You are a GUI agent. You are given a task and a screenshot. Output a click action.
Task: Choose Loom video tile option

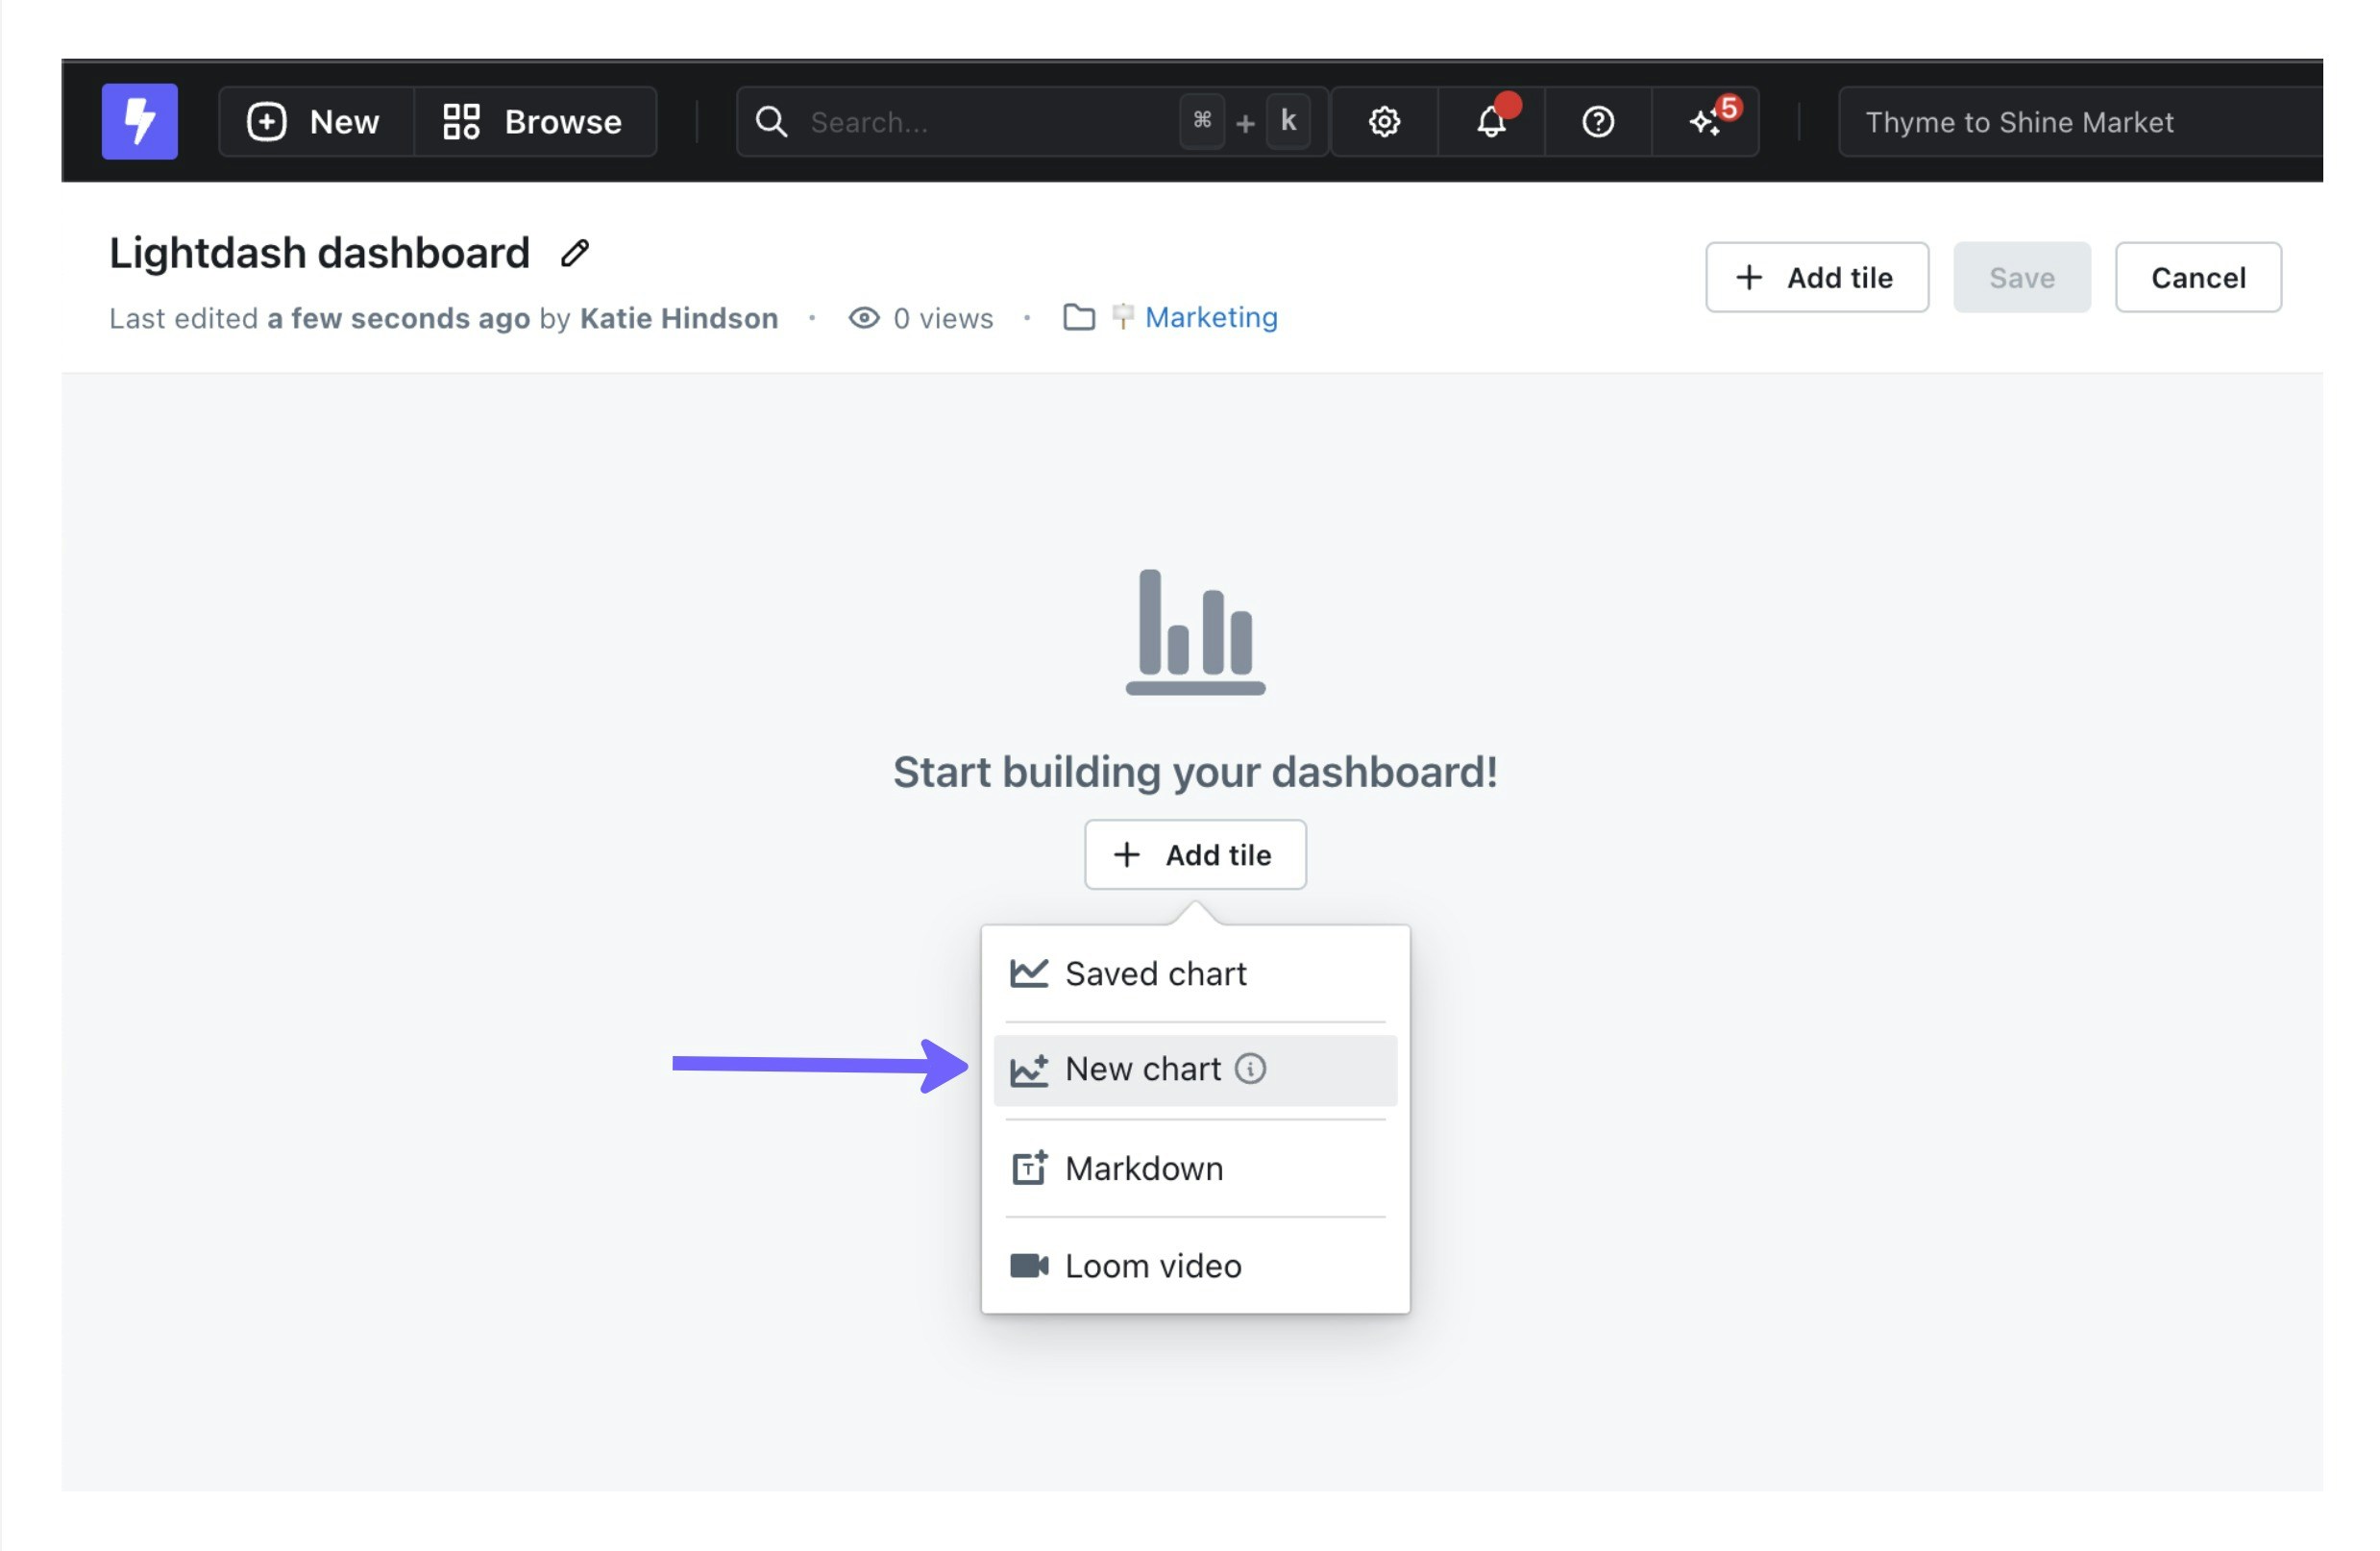(1152, 1266)
